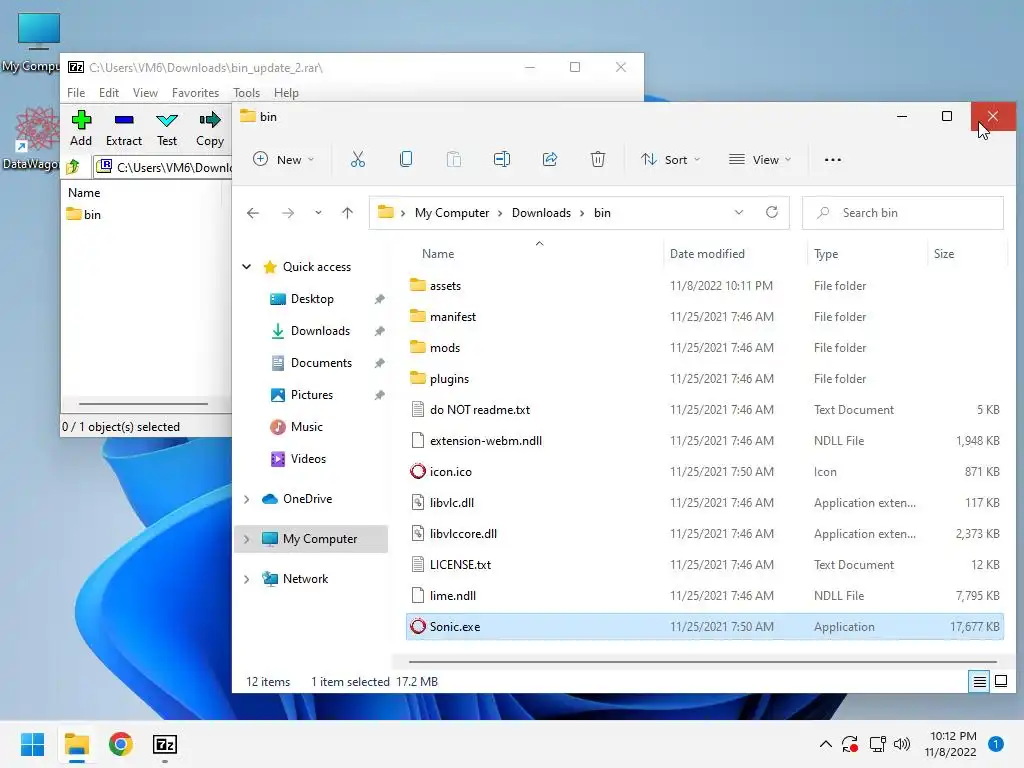This screenshot has height=768, width=1024.
Task: Click the Extract button in 7-Zip
Action: click(123, 128)
